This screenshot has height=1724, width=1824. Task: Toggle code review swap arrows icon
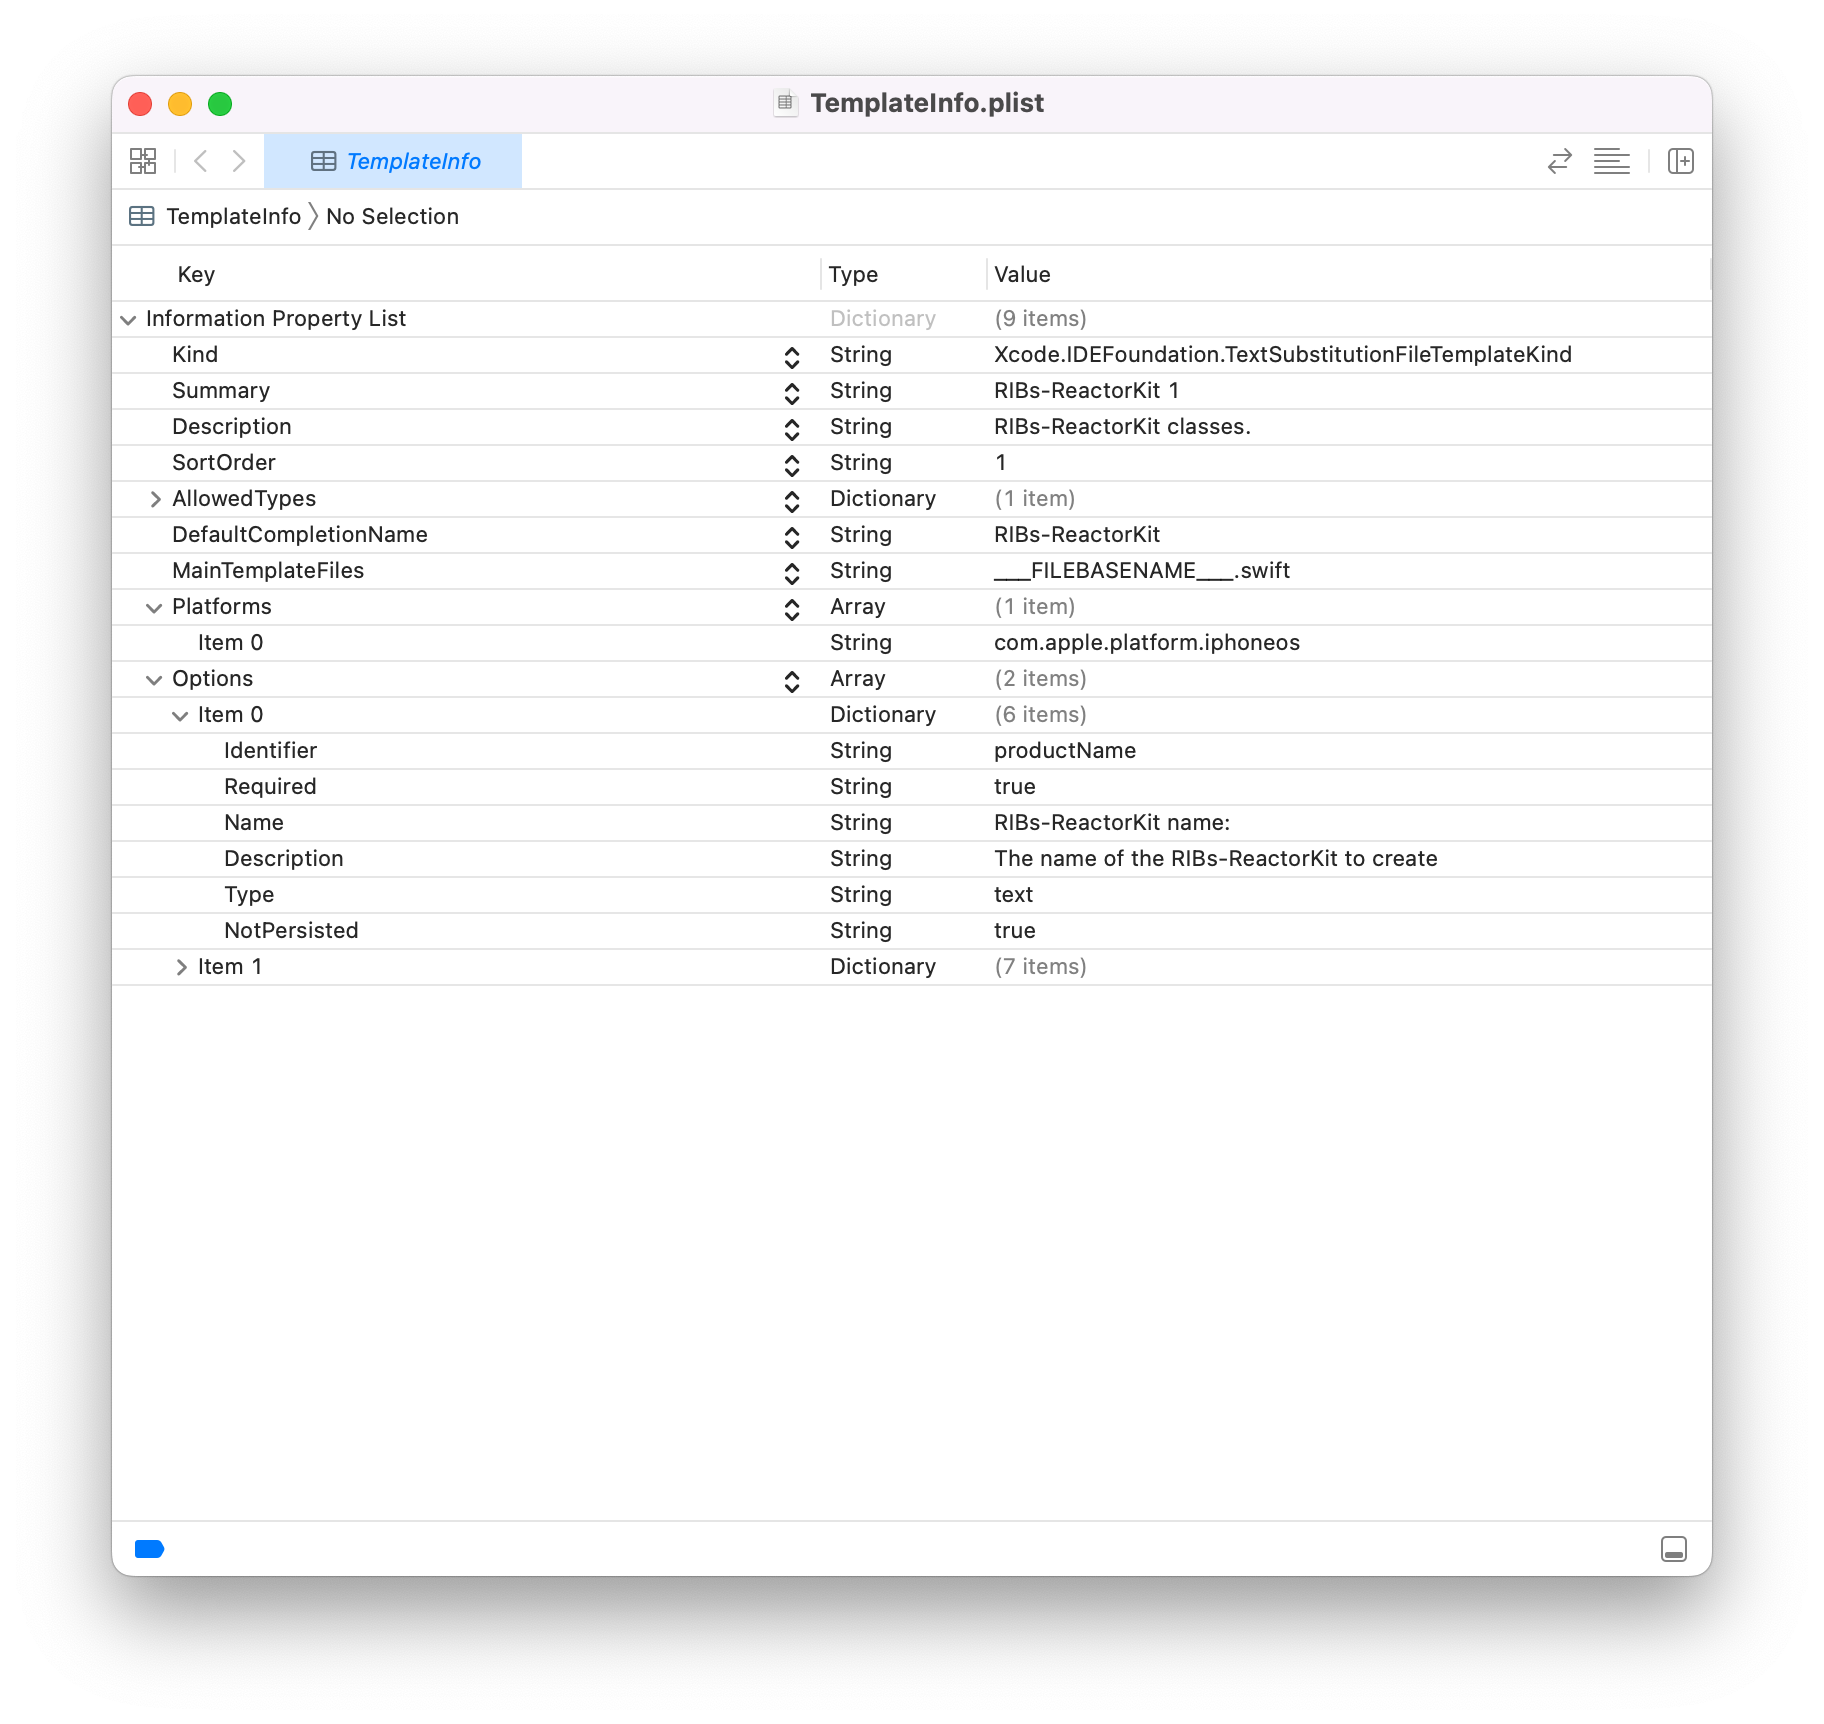(1560, 161)
